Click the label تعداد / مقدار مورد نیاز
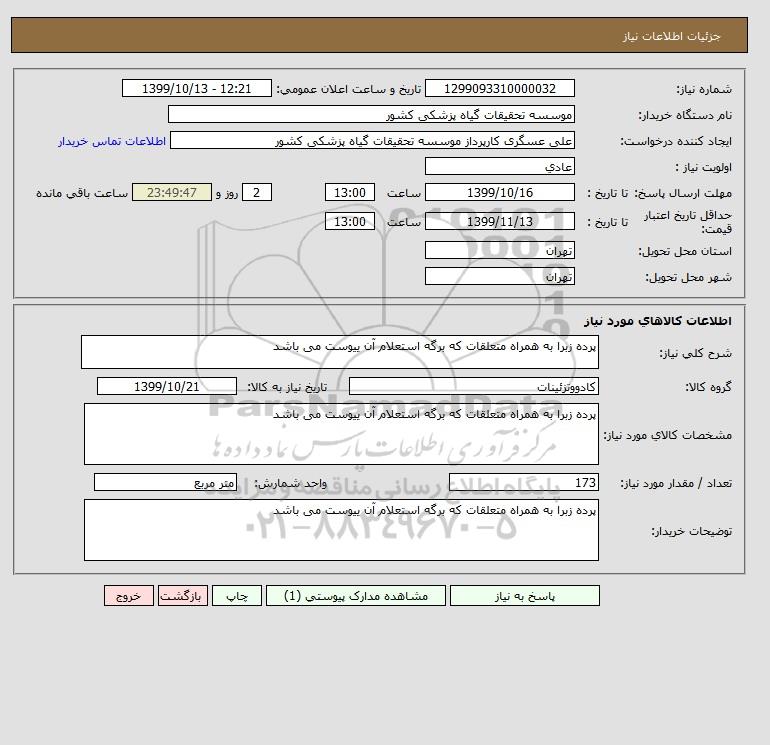 pos(676,483)
